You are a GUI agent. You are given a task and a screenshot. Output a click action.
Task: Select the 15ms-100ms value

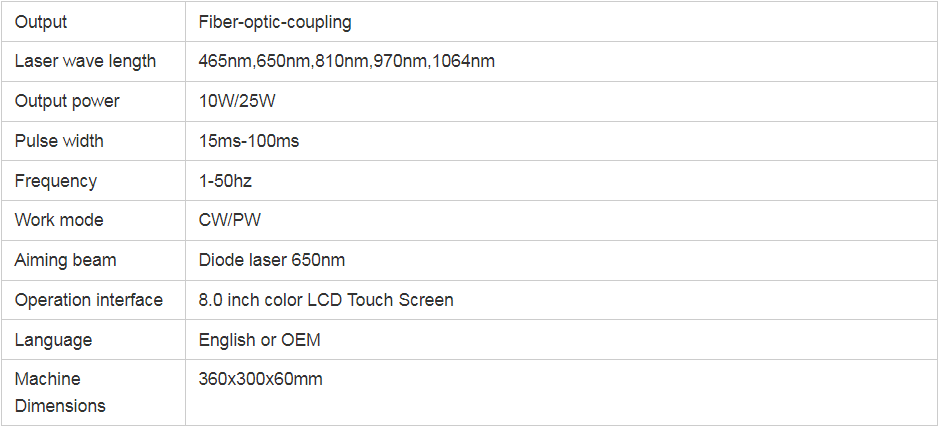pyautogui.click(x=249, y=141)
